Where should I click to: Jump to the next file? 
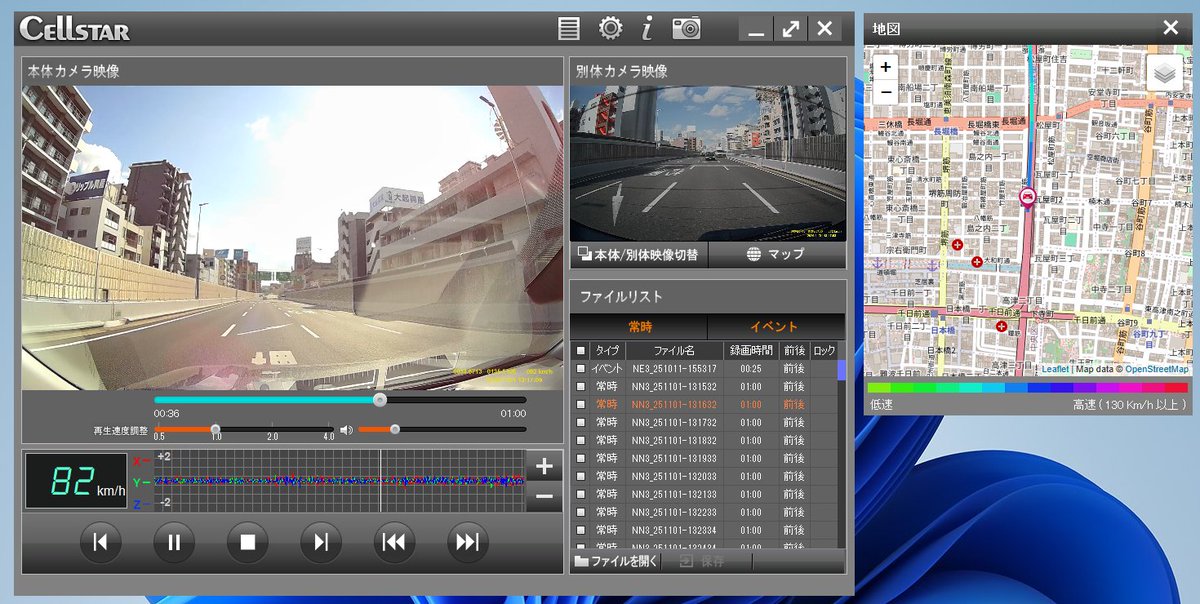click(x=467, y=542)
